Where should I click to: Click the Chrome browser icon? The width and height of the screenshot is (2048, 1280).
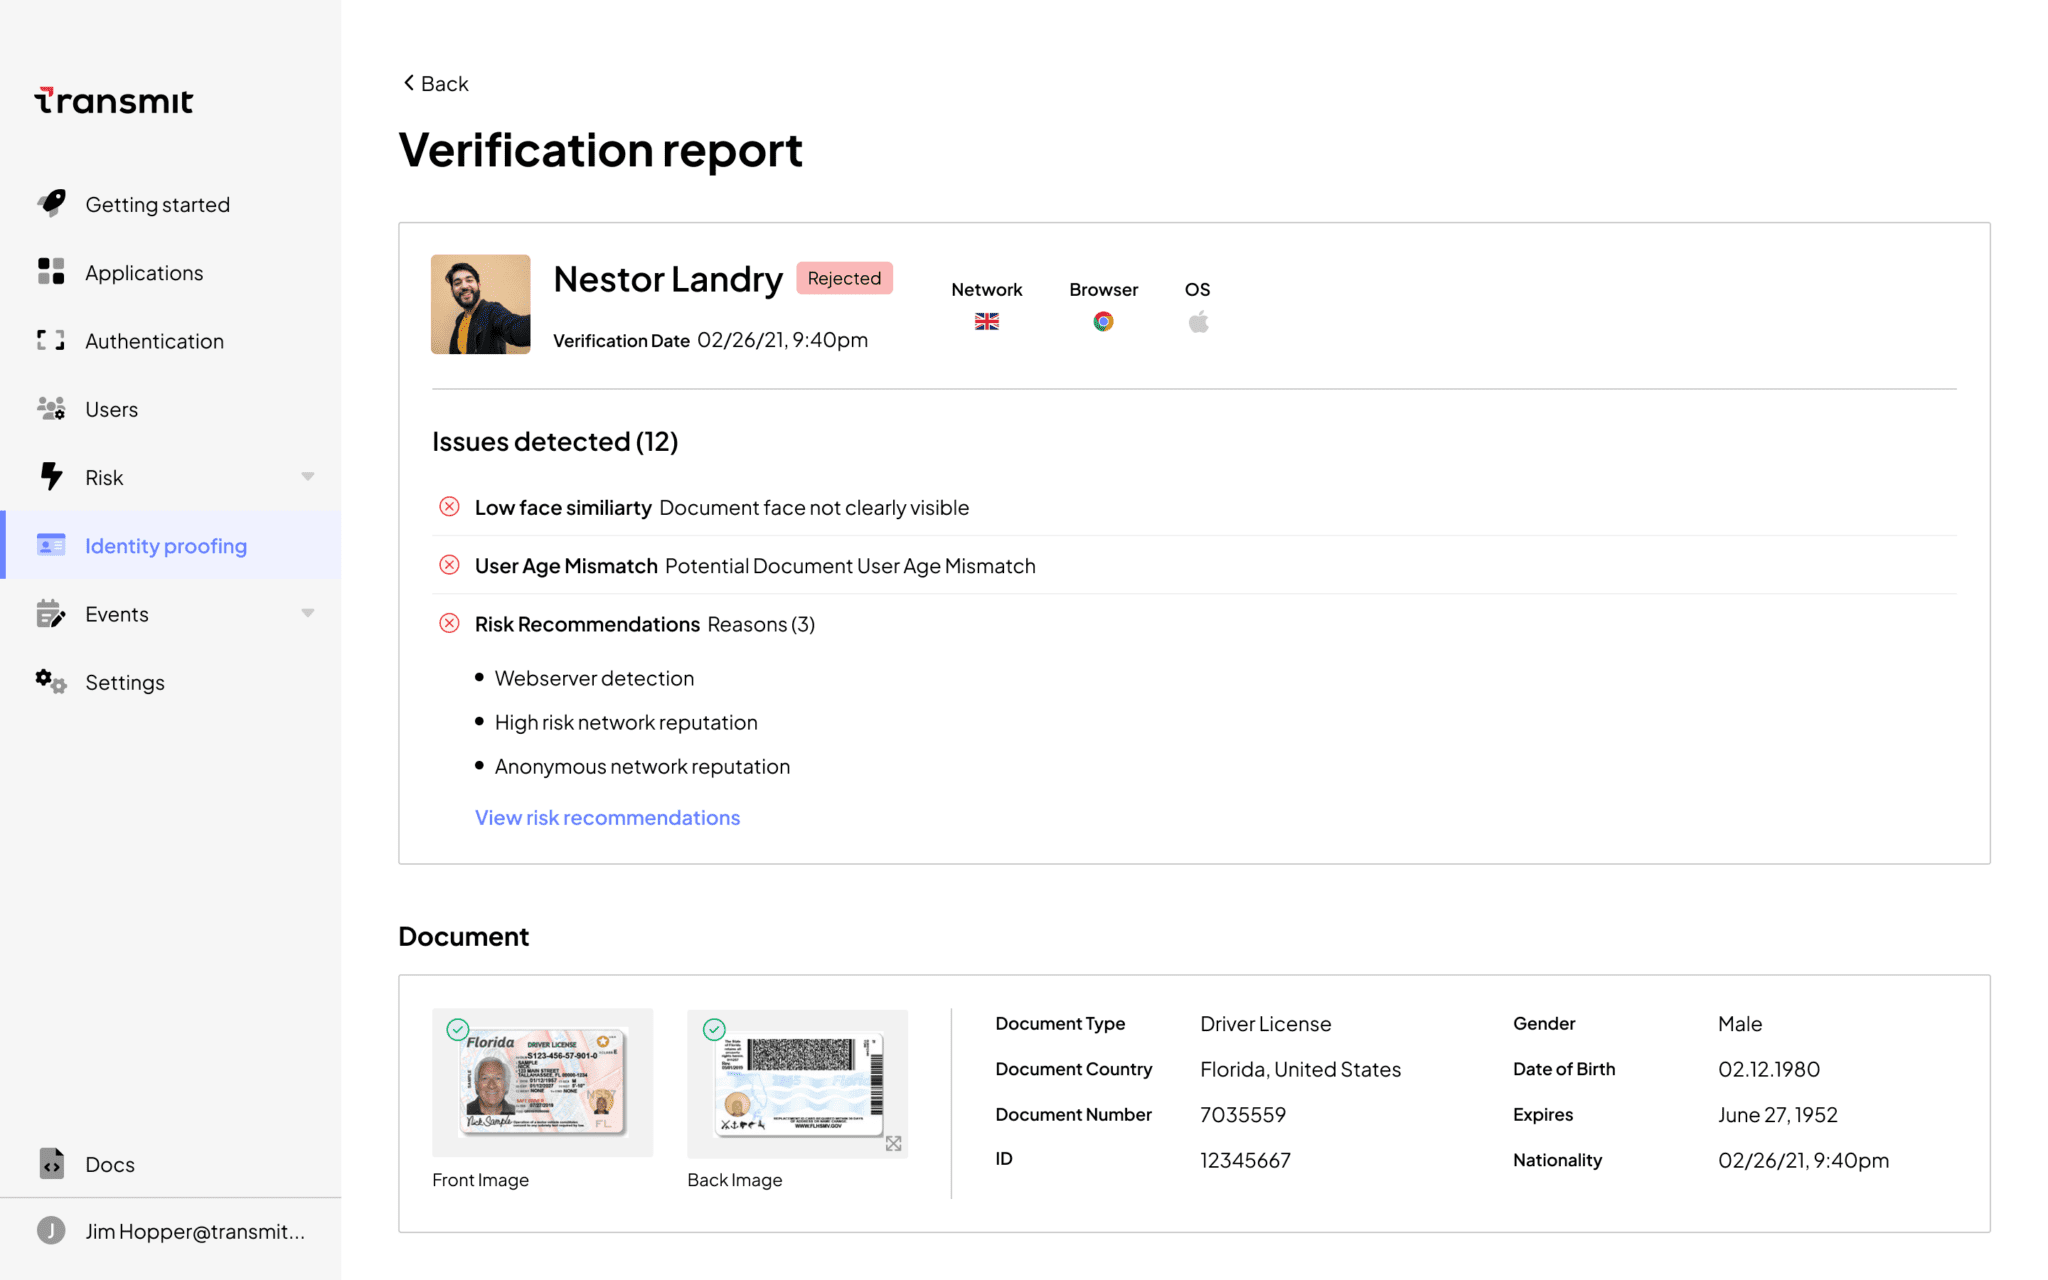point(1103,320)
